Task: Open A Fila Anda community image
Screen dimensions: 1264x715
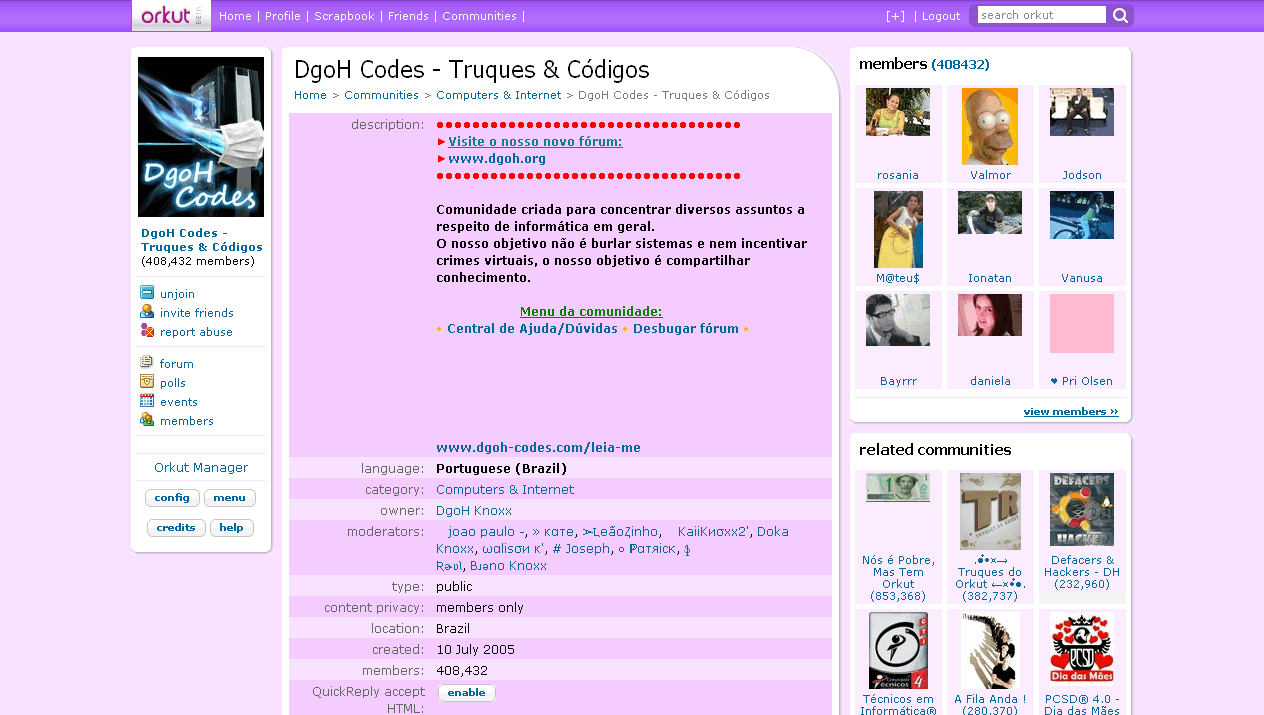Action: coord(990,651)
